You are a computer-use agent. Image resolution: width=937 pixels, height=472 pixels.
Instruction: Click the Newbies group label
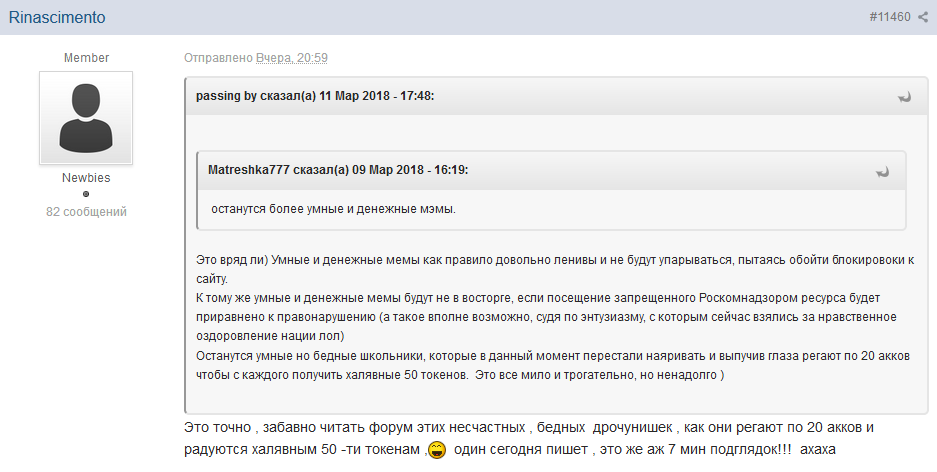coord(86,178)
